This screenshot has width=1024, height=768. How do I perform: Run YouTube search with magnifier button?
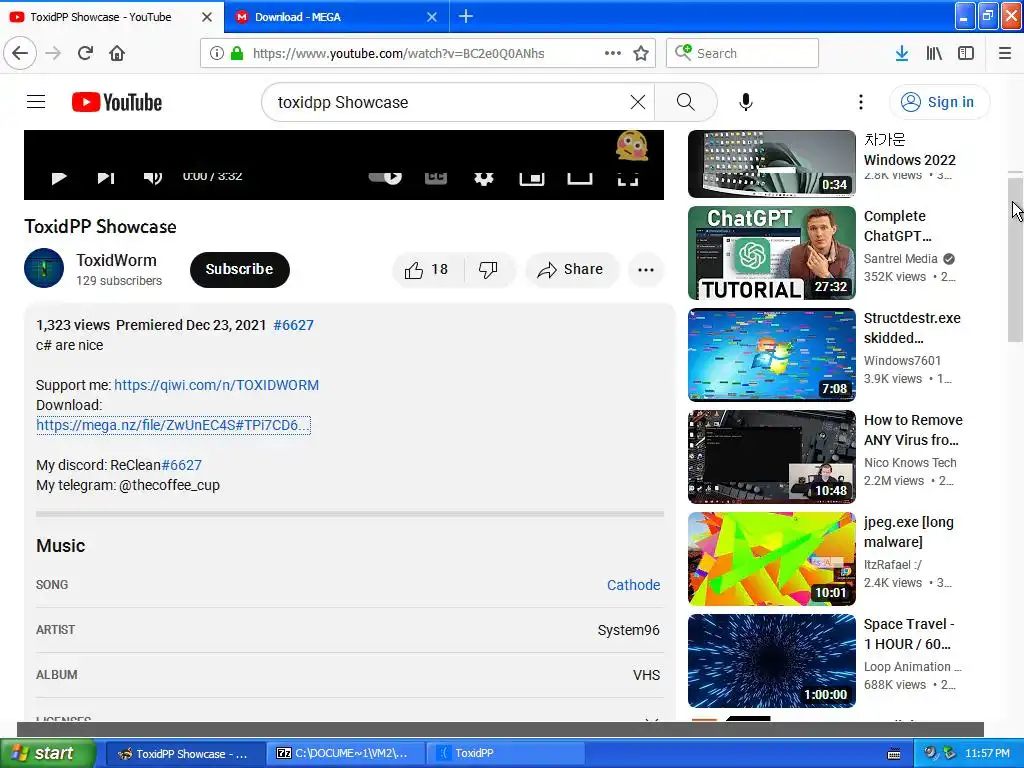[x=686, y=102]
